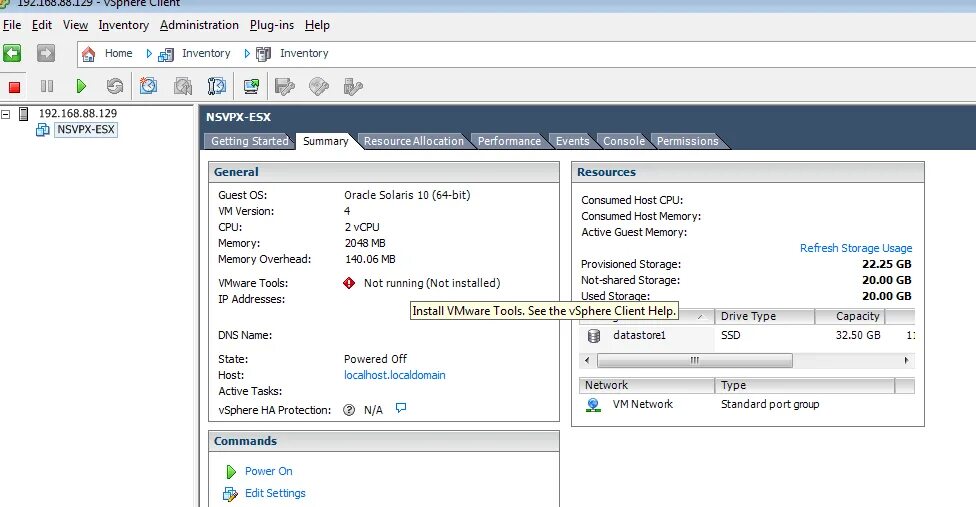
Task: Click the HA Protection speech bubble icon
Action: [x=401, y=408]
